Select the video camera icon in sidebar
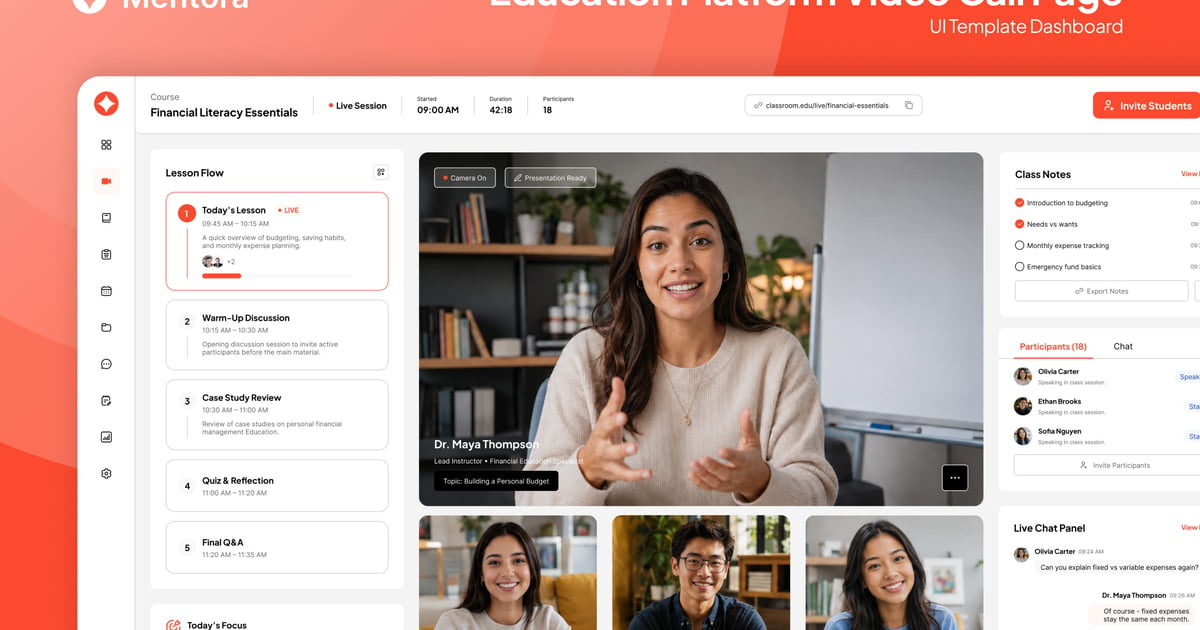Image resolution: width=1200 pixels, height=630 pixels. coord(106,181)
